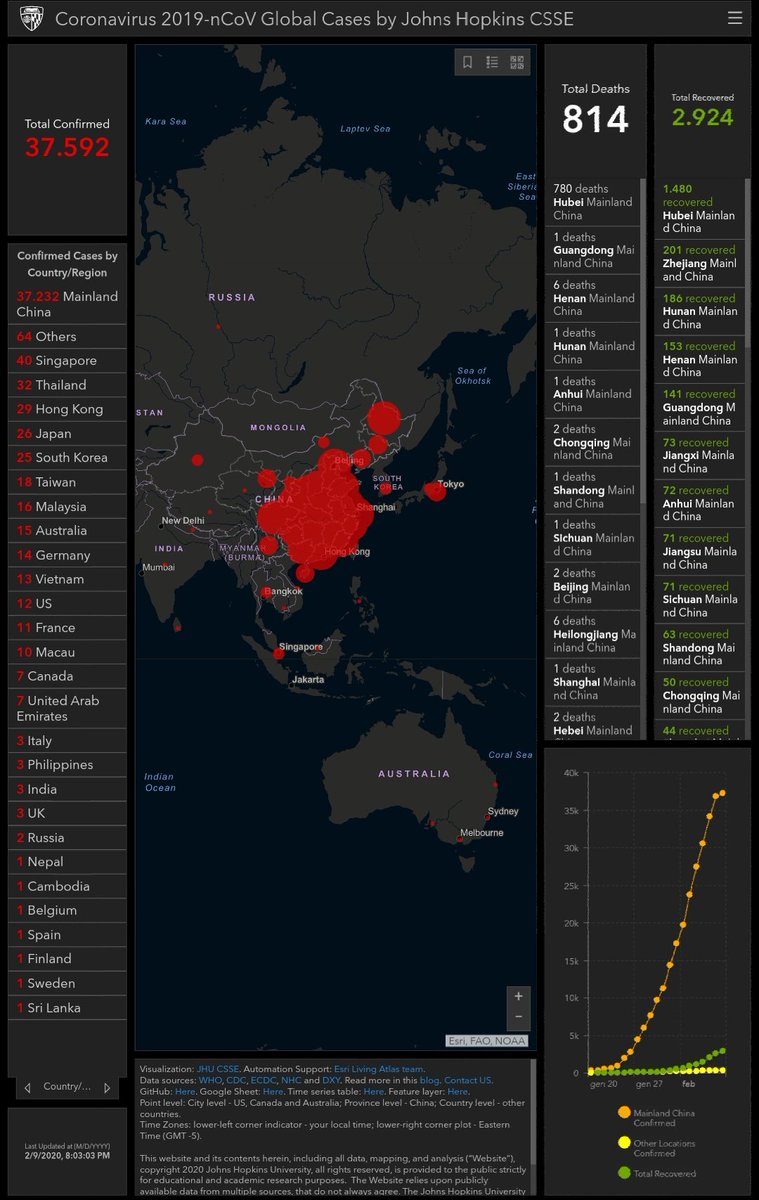The width and height of the screenshot is (759, 1200).
Task: Select the 3 Italy row
Action: tap(67, 741)
